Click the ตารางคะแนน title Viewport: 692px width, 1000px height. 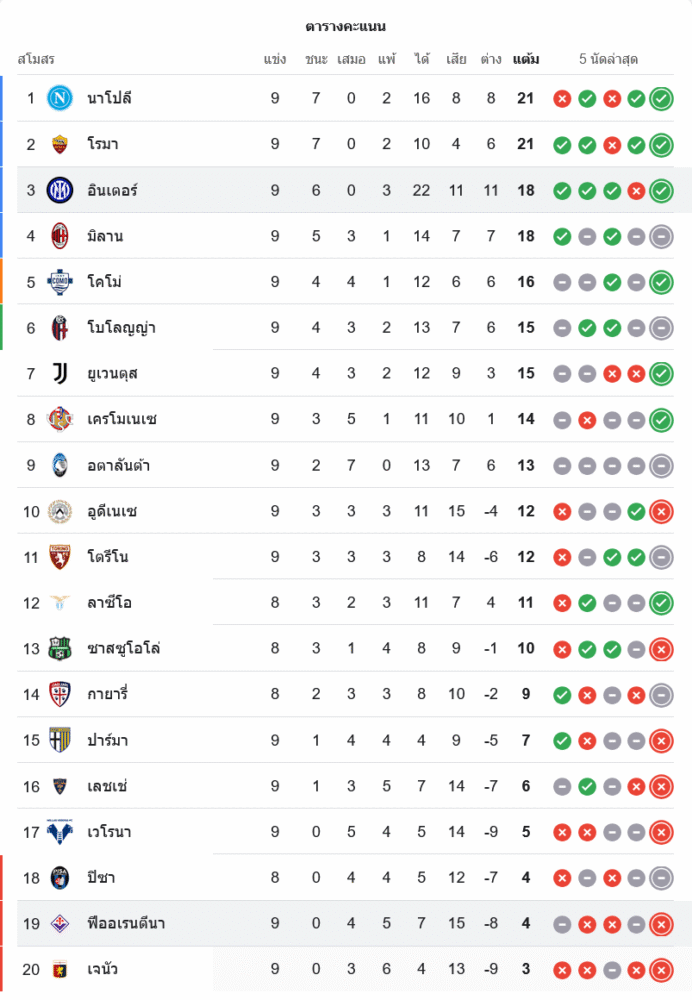(346, 26)
